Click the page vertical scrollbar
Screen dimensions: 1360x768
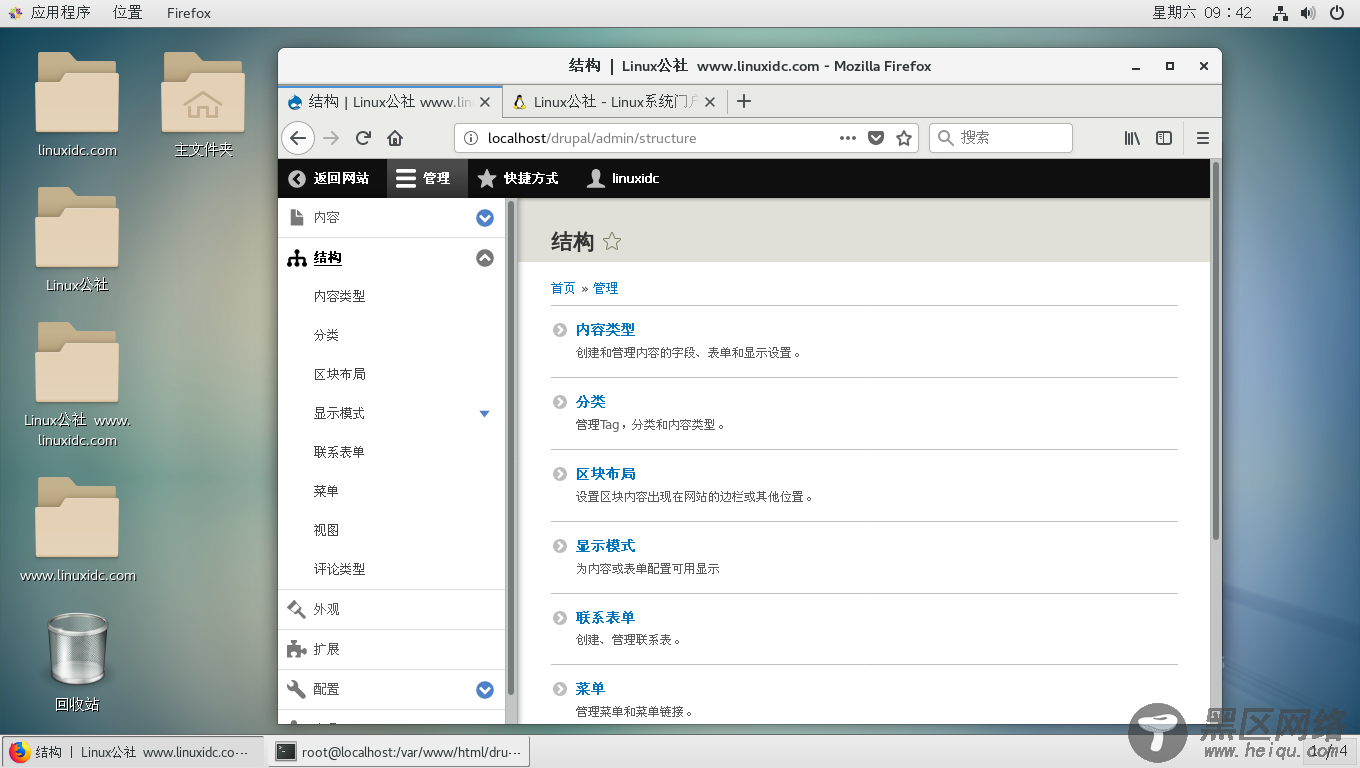point(1216,350)
